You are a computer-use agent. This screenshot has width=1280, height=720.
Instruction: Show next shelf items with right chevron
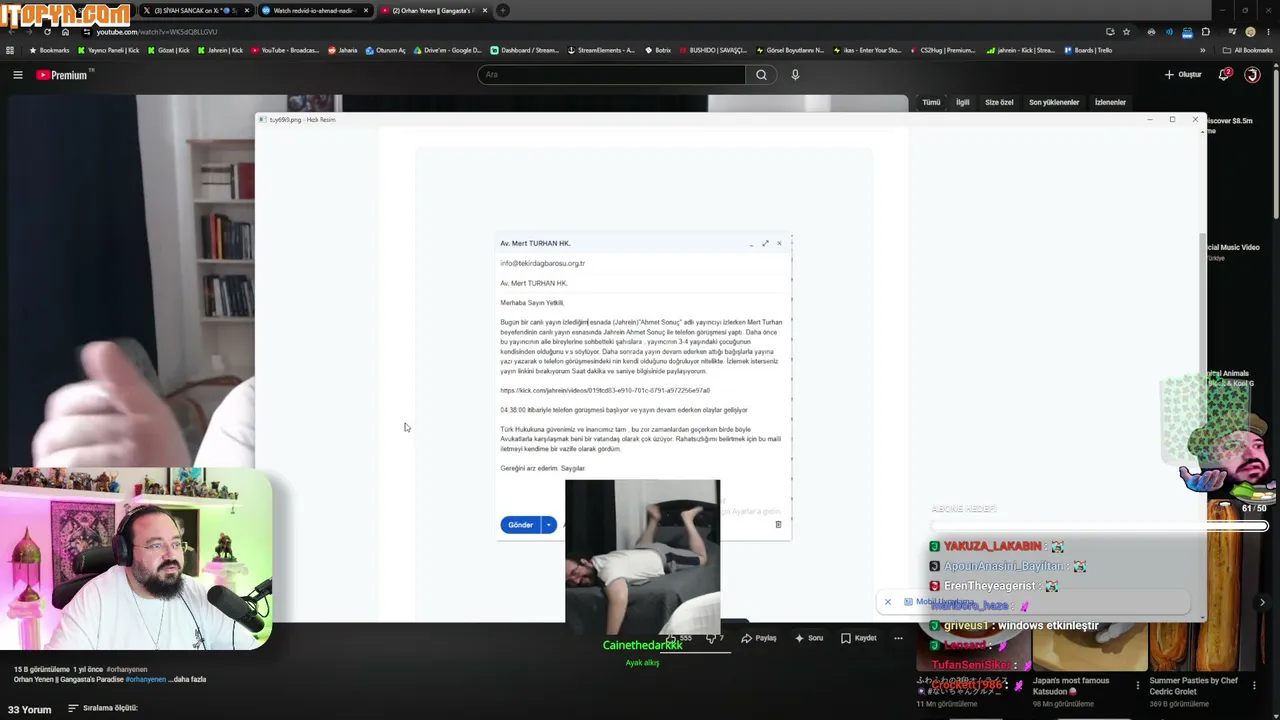coord(1262,602)
